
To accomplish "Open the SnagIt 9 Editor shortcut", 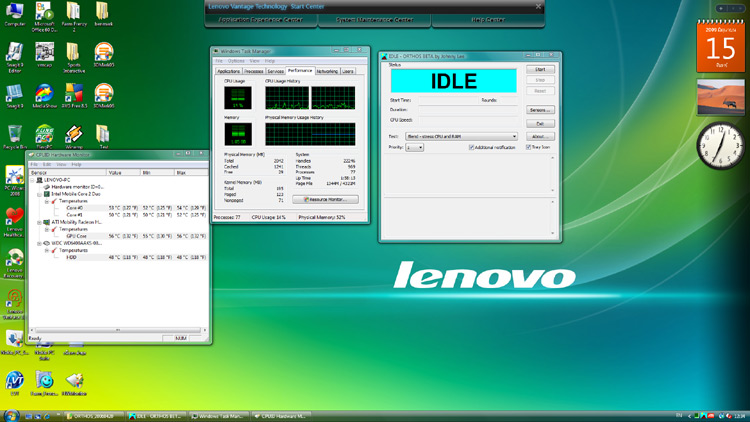I will tap(14, 57).
